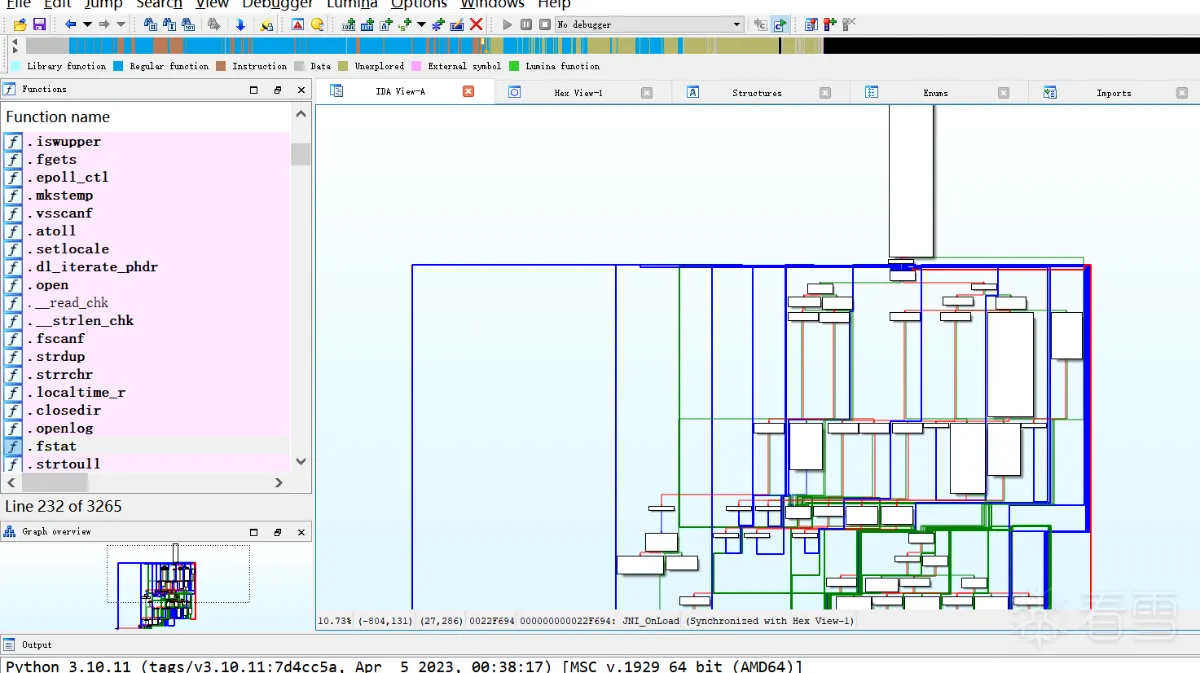Image resolution: width=1200 pixels, height=673 pixels.
Task: Float the Graph overview panel
Action: click(x=278, y=532)
